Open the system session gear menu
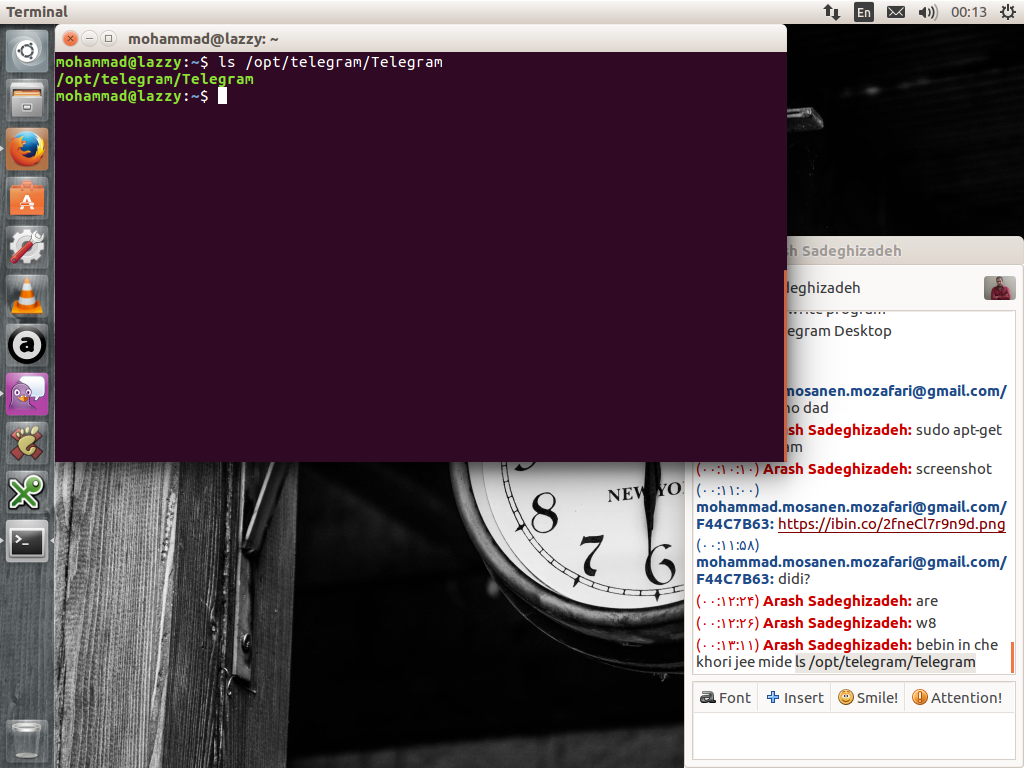Image resolution: width=1024 pixels, height=768 pixels. (x=1008, y=12)
